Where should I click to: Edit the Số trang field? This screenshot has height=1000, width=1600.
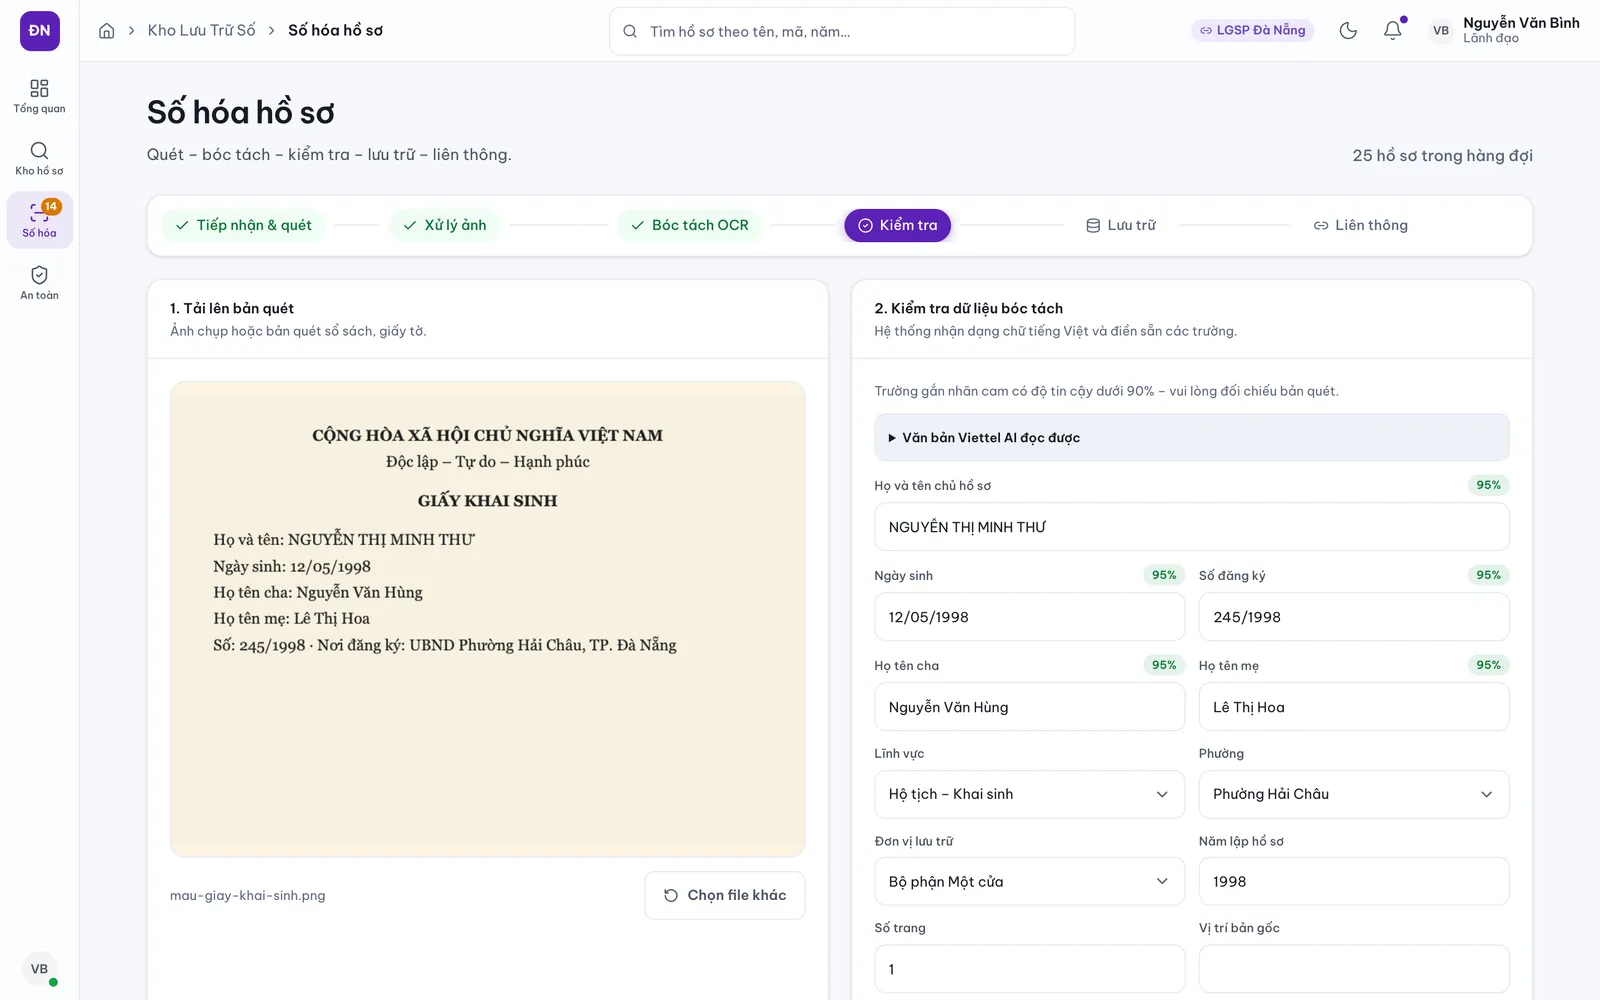(x=1029, y=969)
